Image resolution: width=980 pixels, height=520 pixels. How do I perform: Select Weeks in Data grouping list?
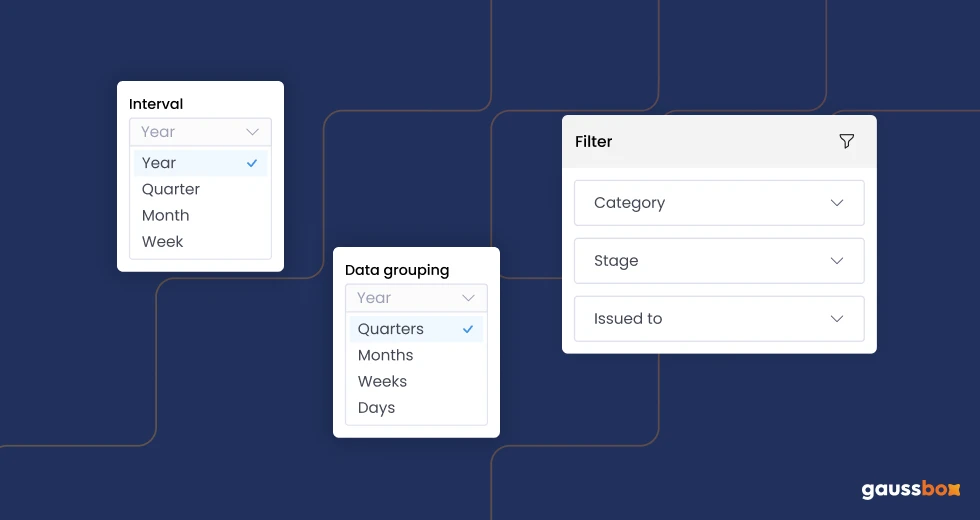(x=383, y=381)
